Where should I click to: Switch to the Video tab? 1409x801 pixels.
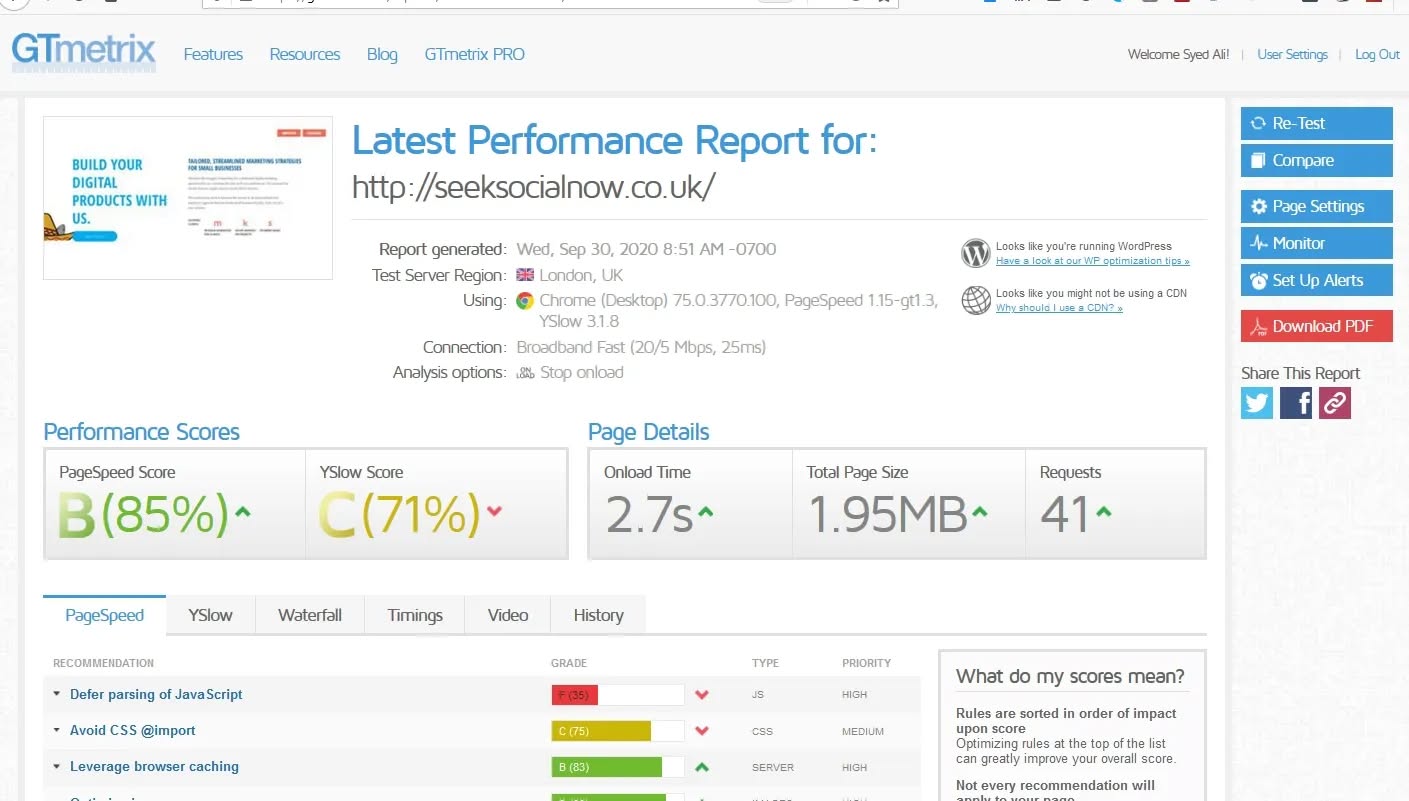508,615
